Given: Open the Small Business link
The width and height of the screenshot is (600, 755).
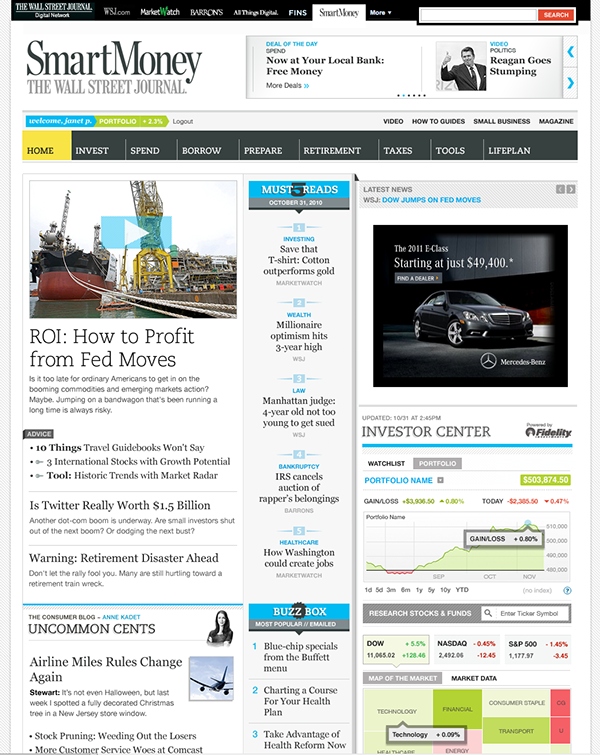Looking at the screenshot, I should (501, 121).
